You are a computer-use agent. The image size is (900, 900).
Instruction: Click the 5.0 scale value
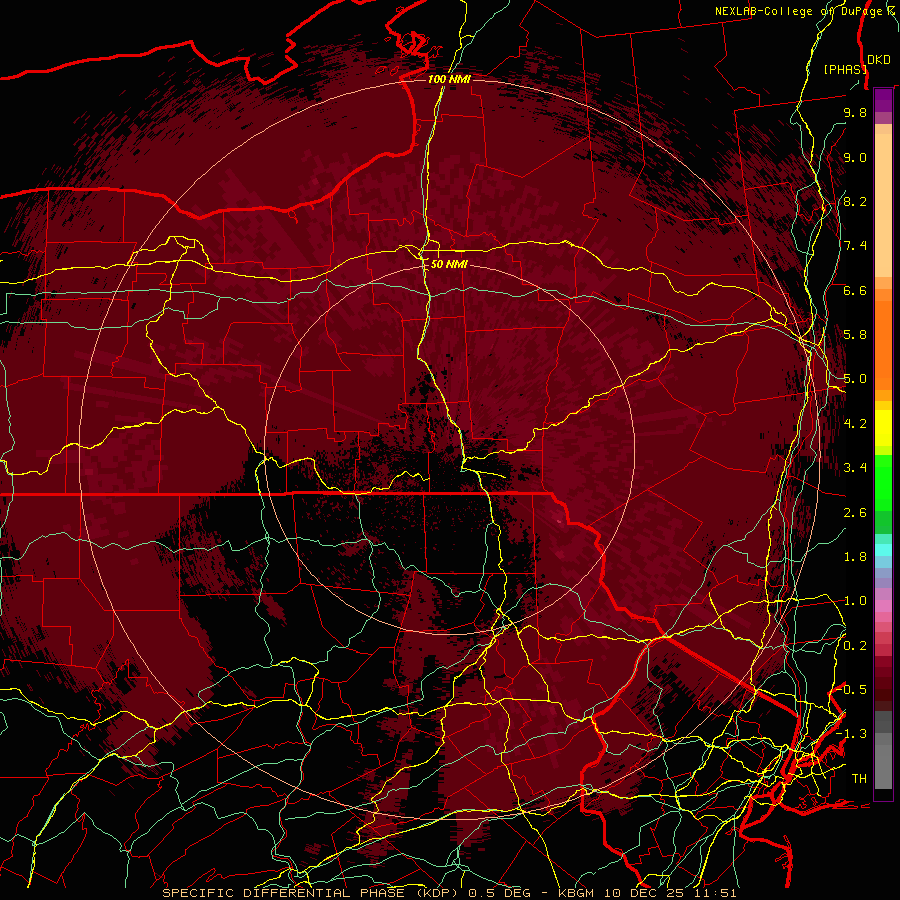[855, 379]
